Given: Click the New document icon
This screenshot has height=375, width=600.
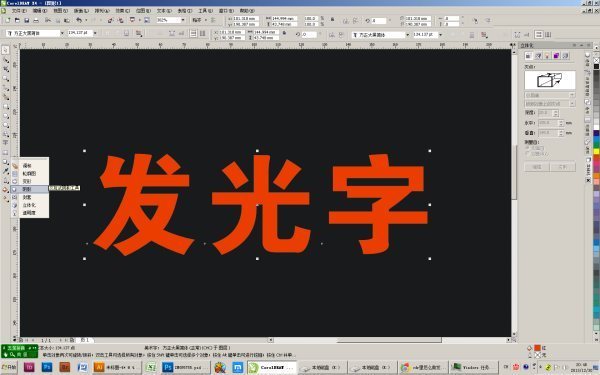Looking at the screenshot, I should point(8,20).
